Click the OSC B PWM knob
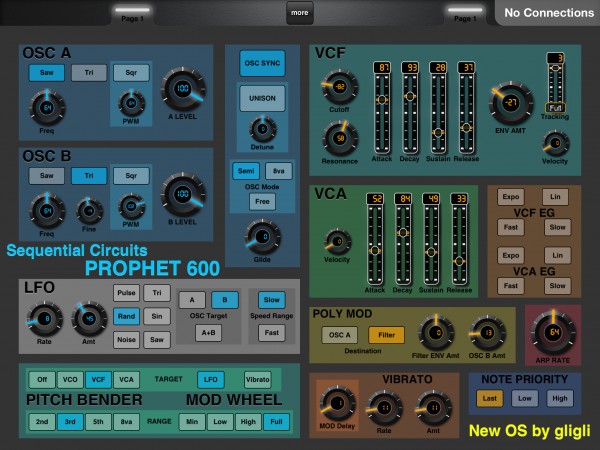 131,207
